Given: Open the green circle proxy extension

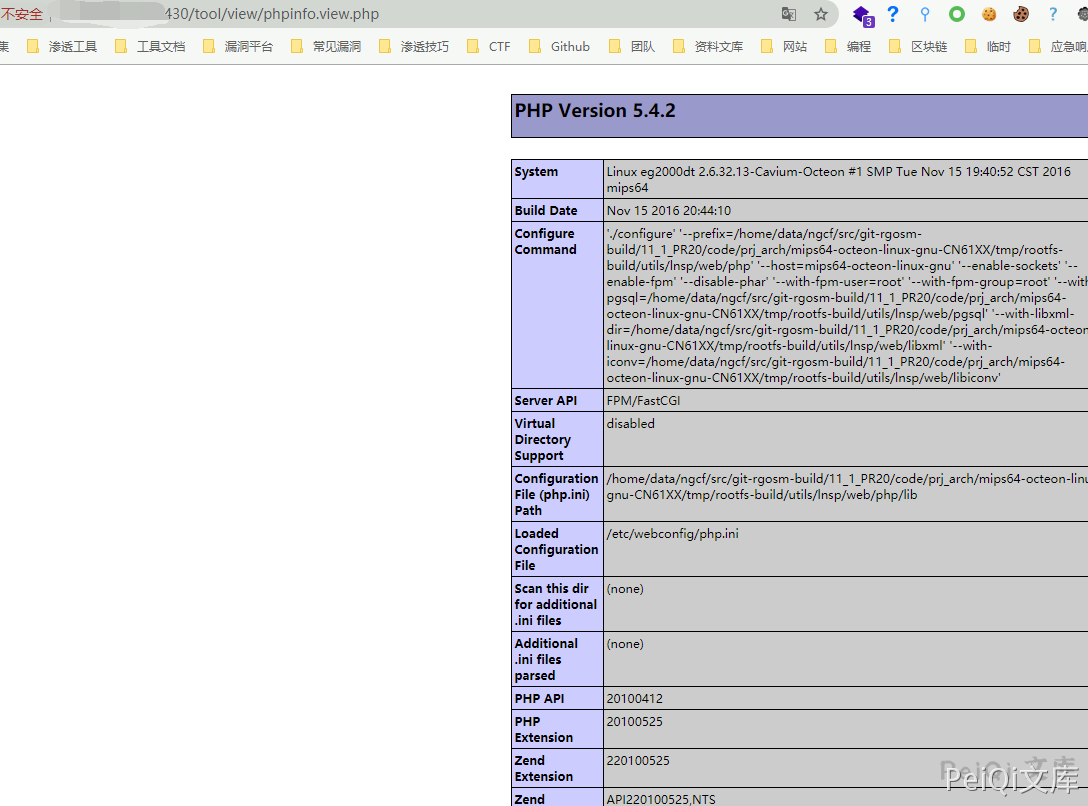Looking at the screenshot, I should click(956, 15).
